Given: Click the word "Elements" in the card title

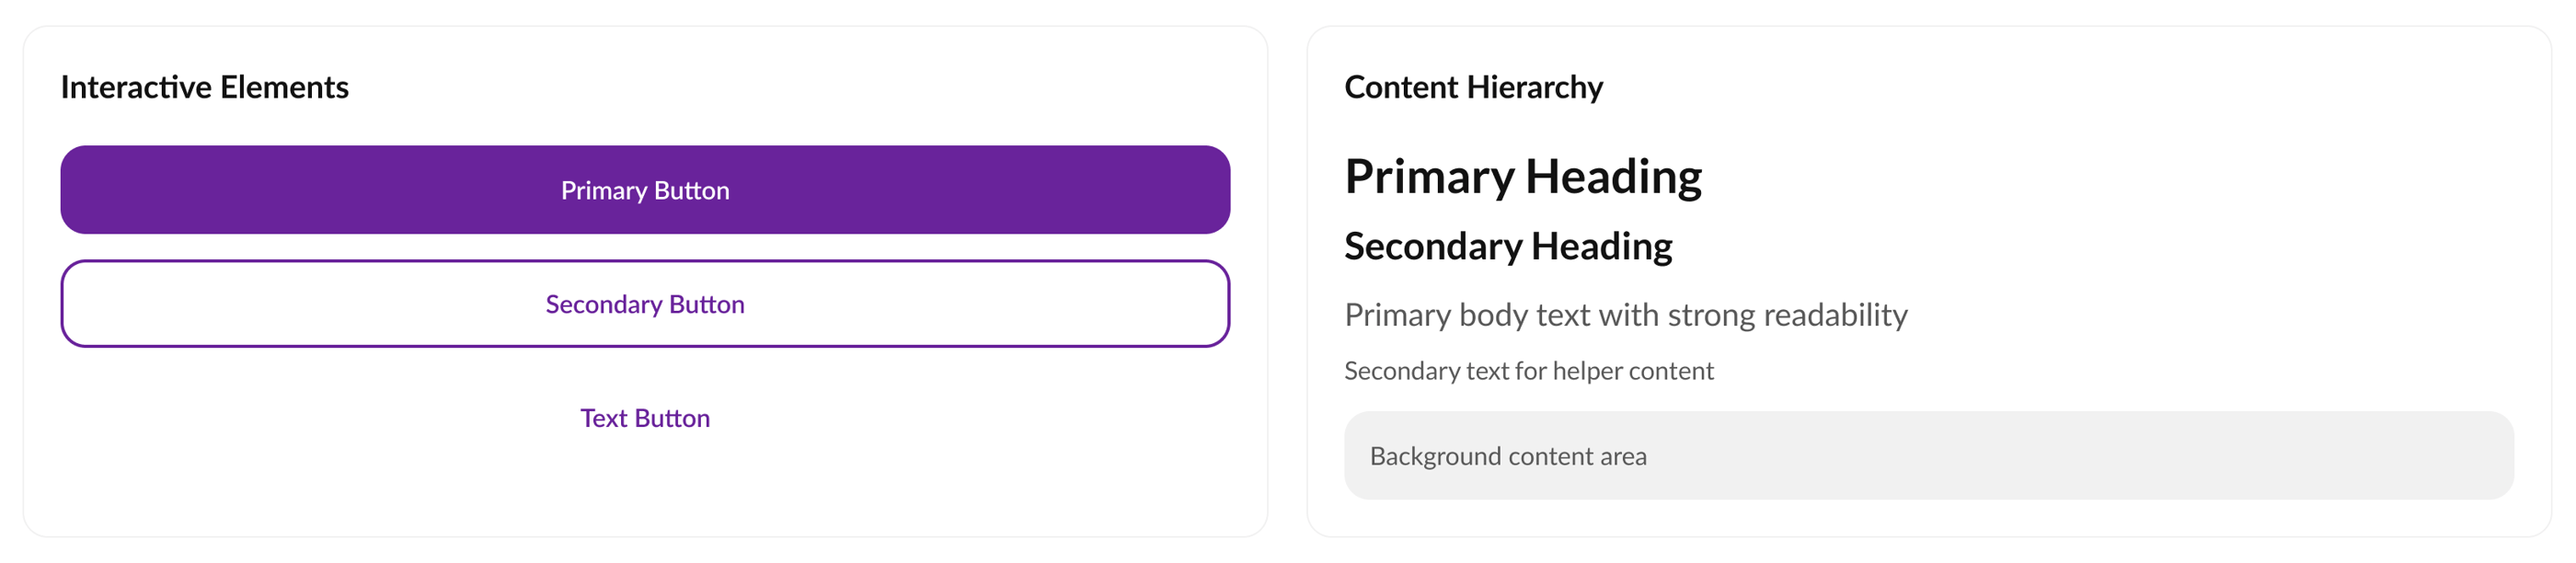Looking at the screenshot, I should (284, 88).
